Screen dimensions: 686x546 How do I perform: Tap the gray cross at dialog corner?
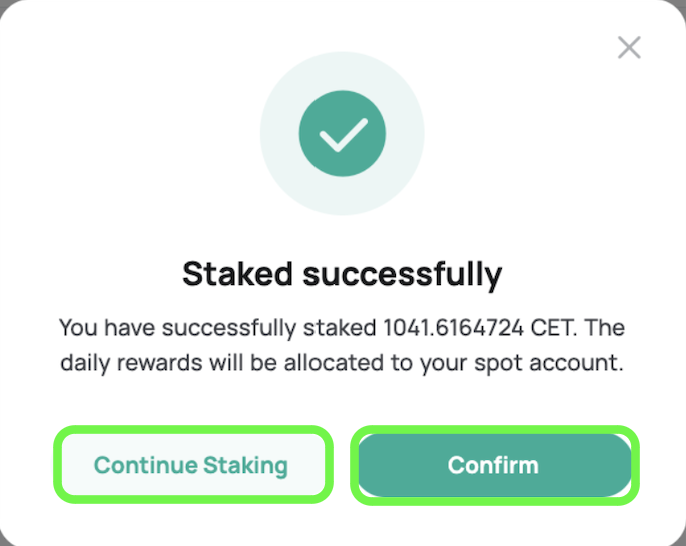[629, 47]
